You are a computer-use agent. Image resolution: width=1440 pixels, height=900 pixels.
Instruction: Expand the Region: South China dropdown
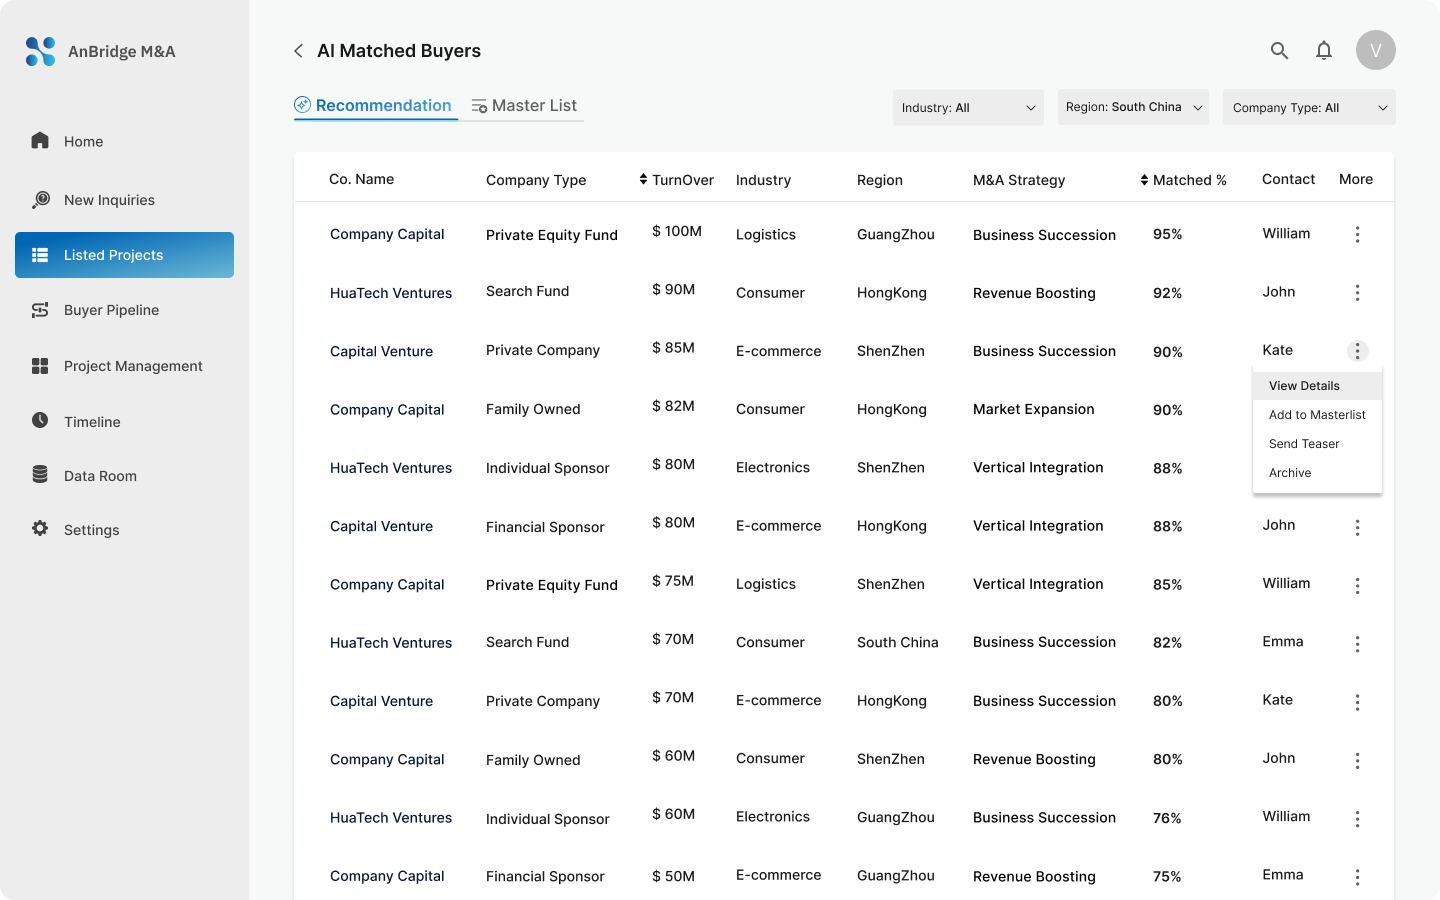click(1133, 107)
